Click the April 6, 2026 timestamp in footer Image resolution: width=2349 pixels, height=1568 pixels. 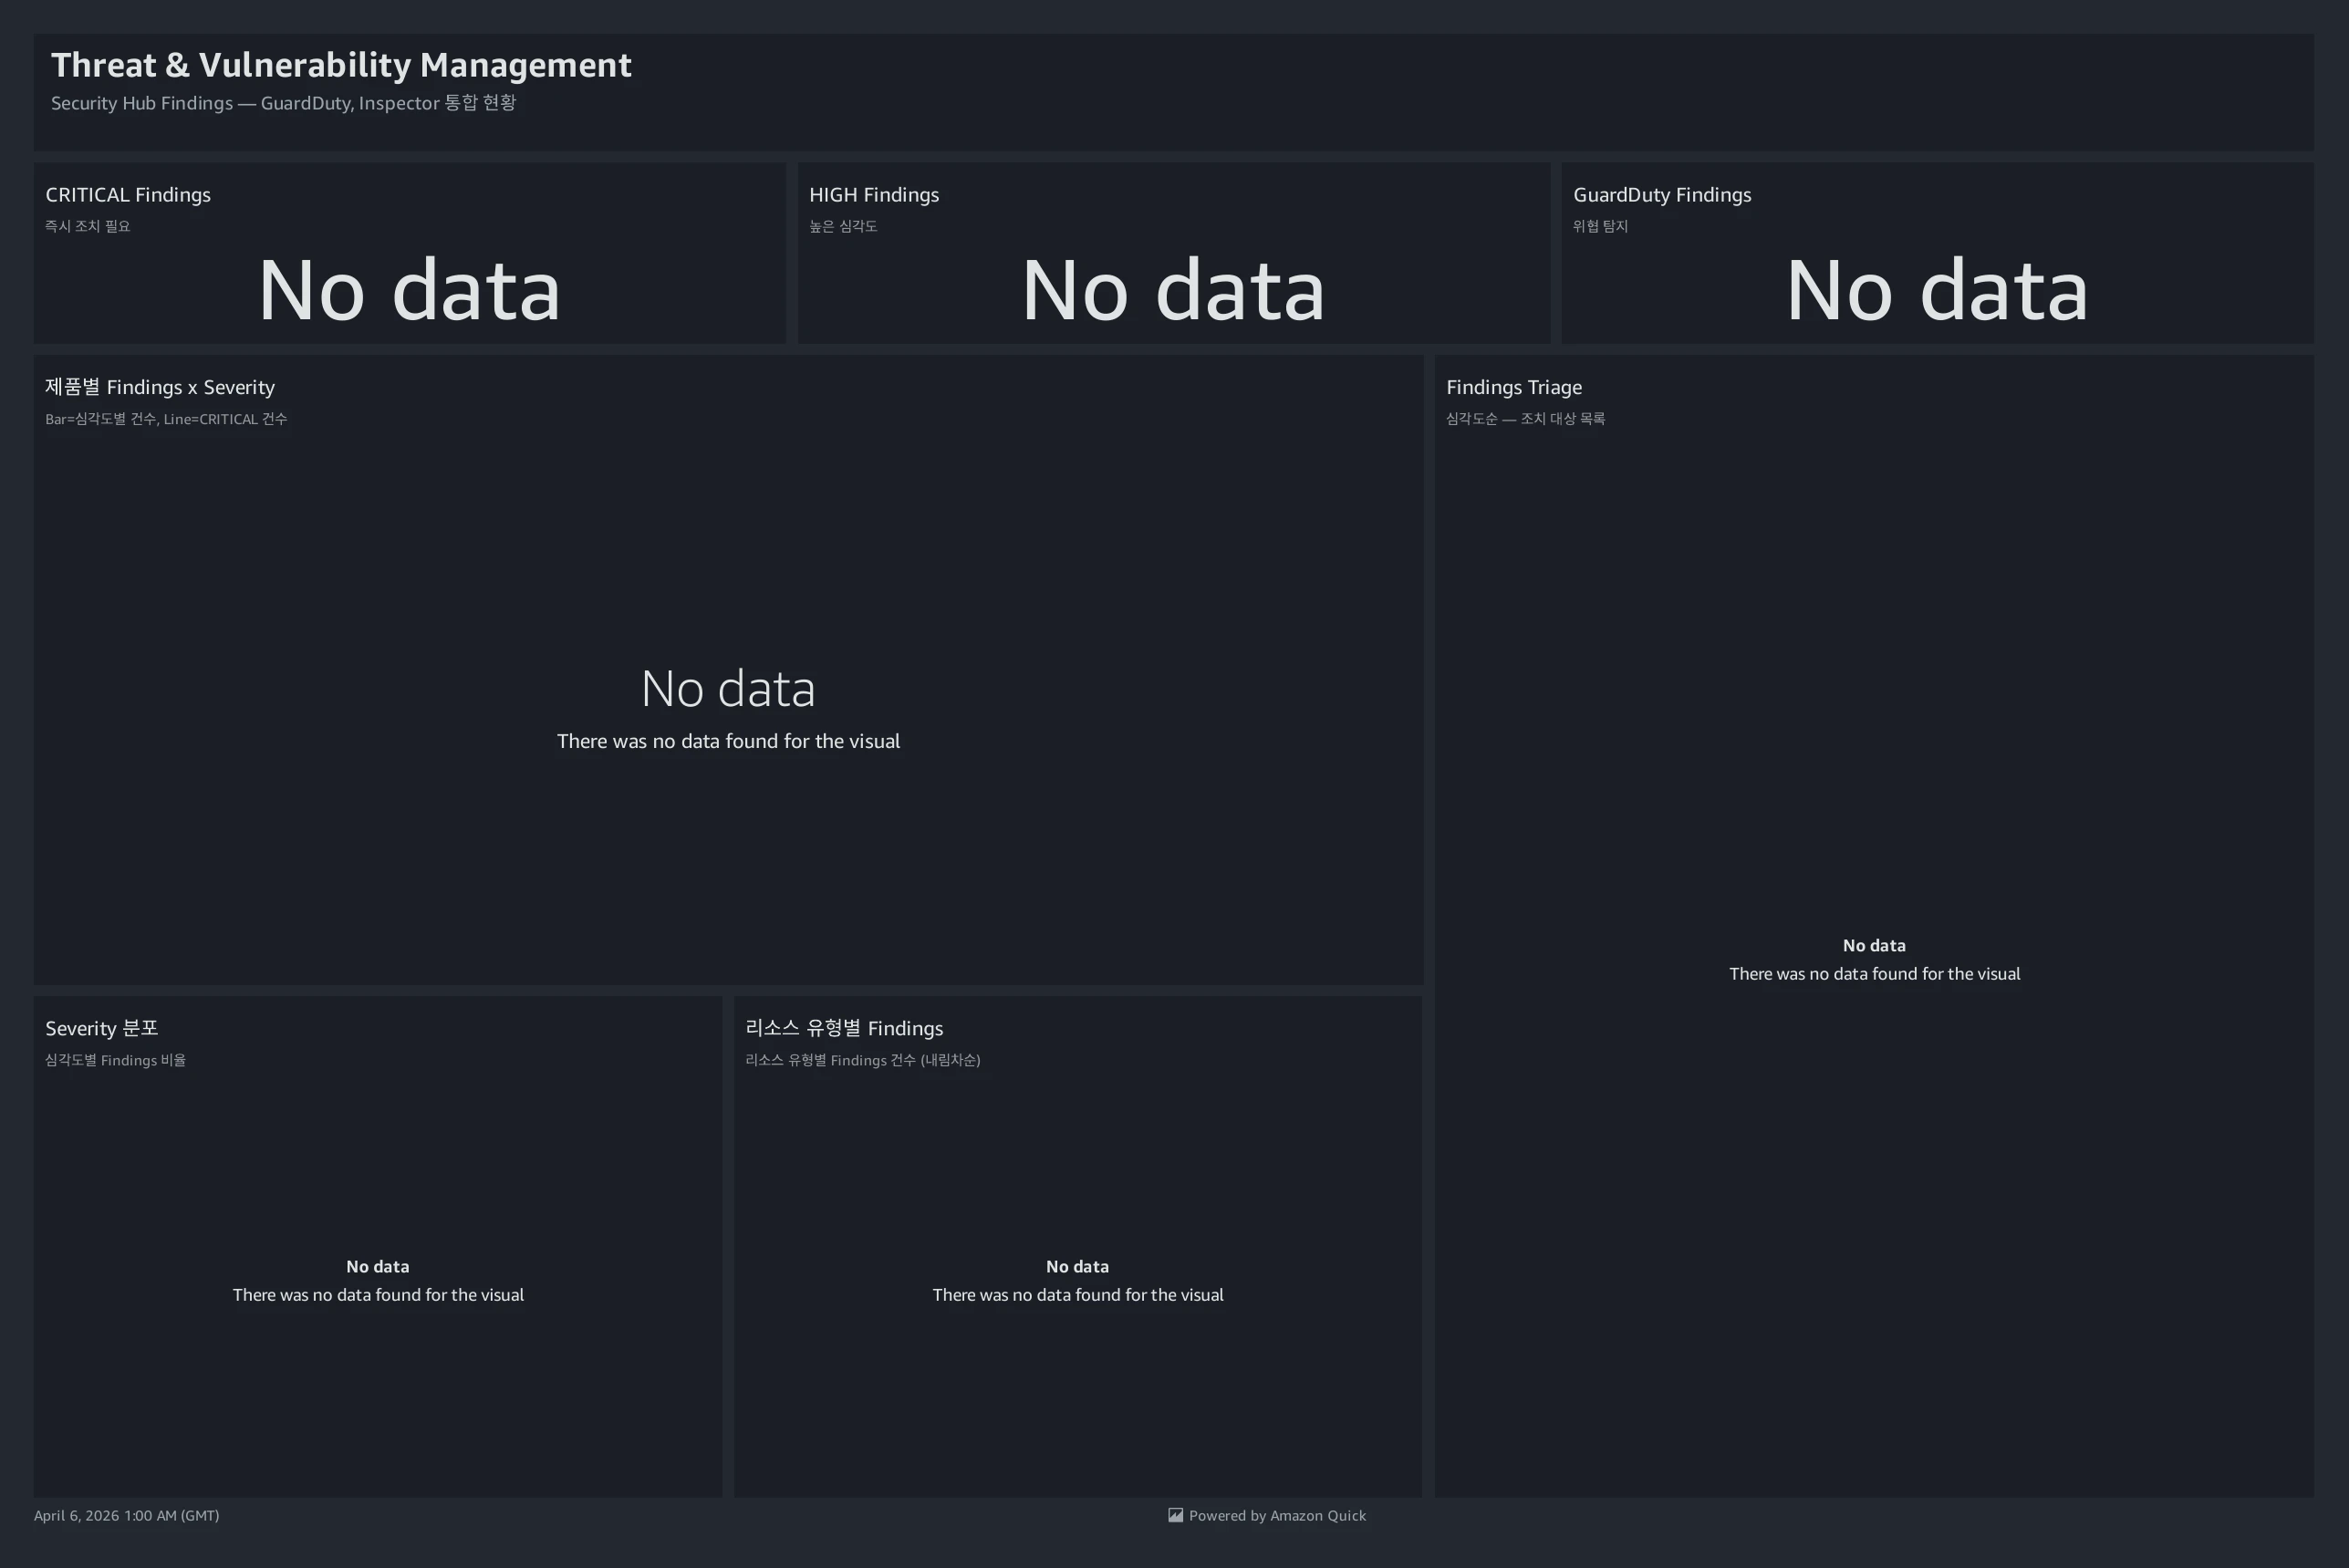[127, 1515]
